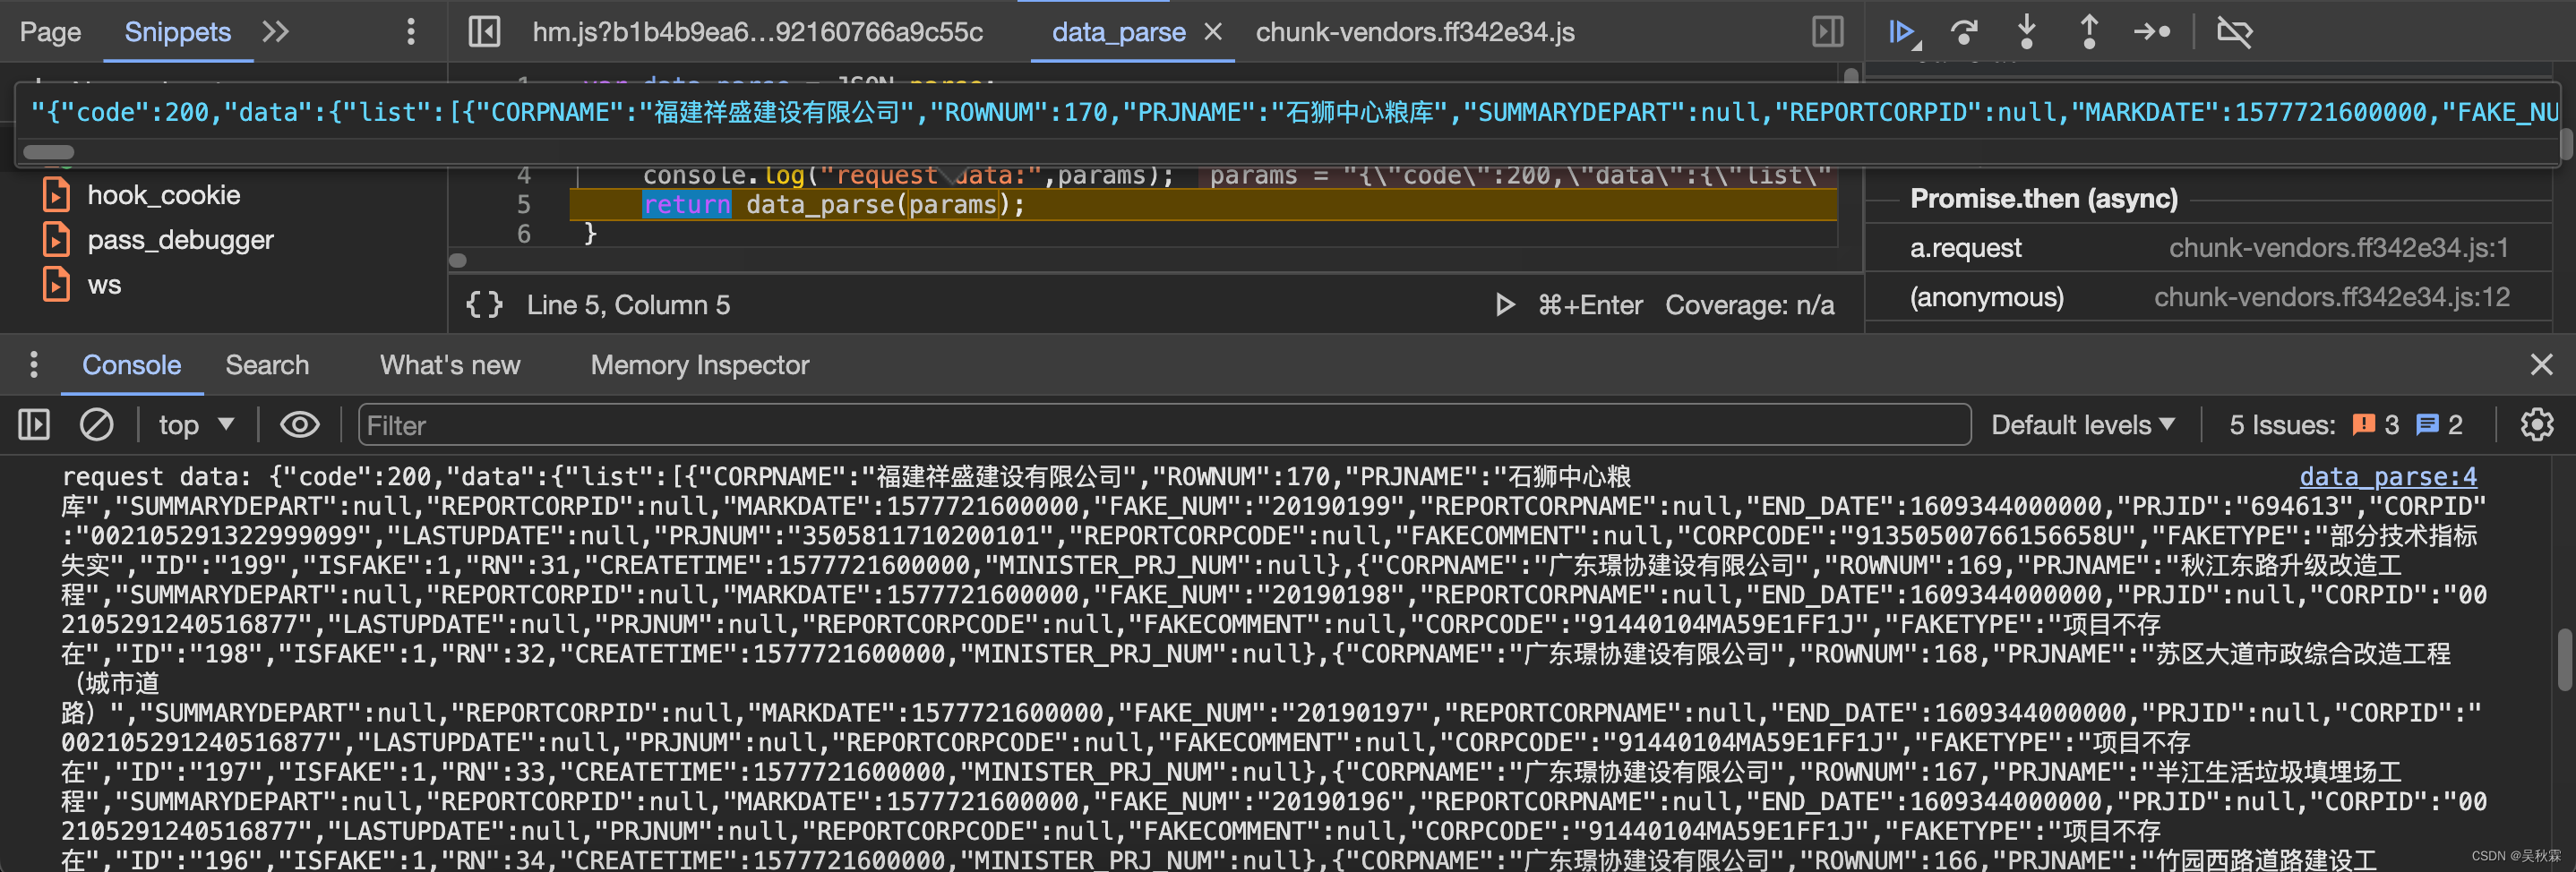Open the pass_debugger snippet

180,240
